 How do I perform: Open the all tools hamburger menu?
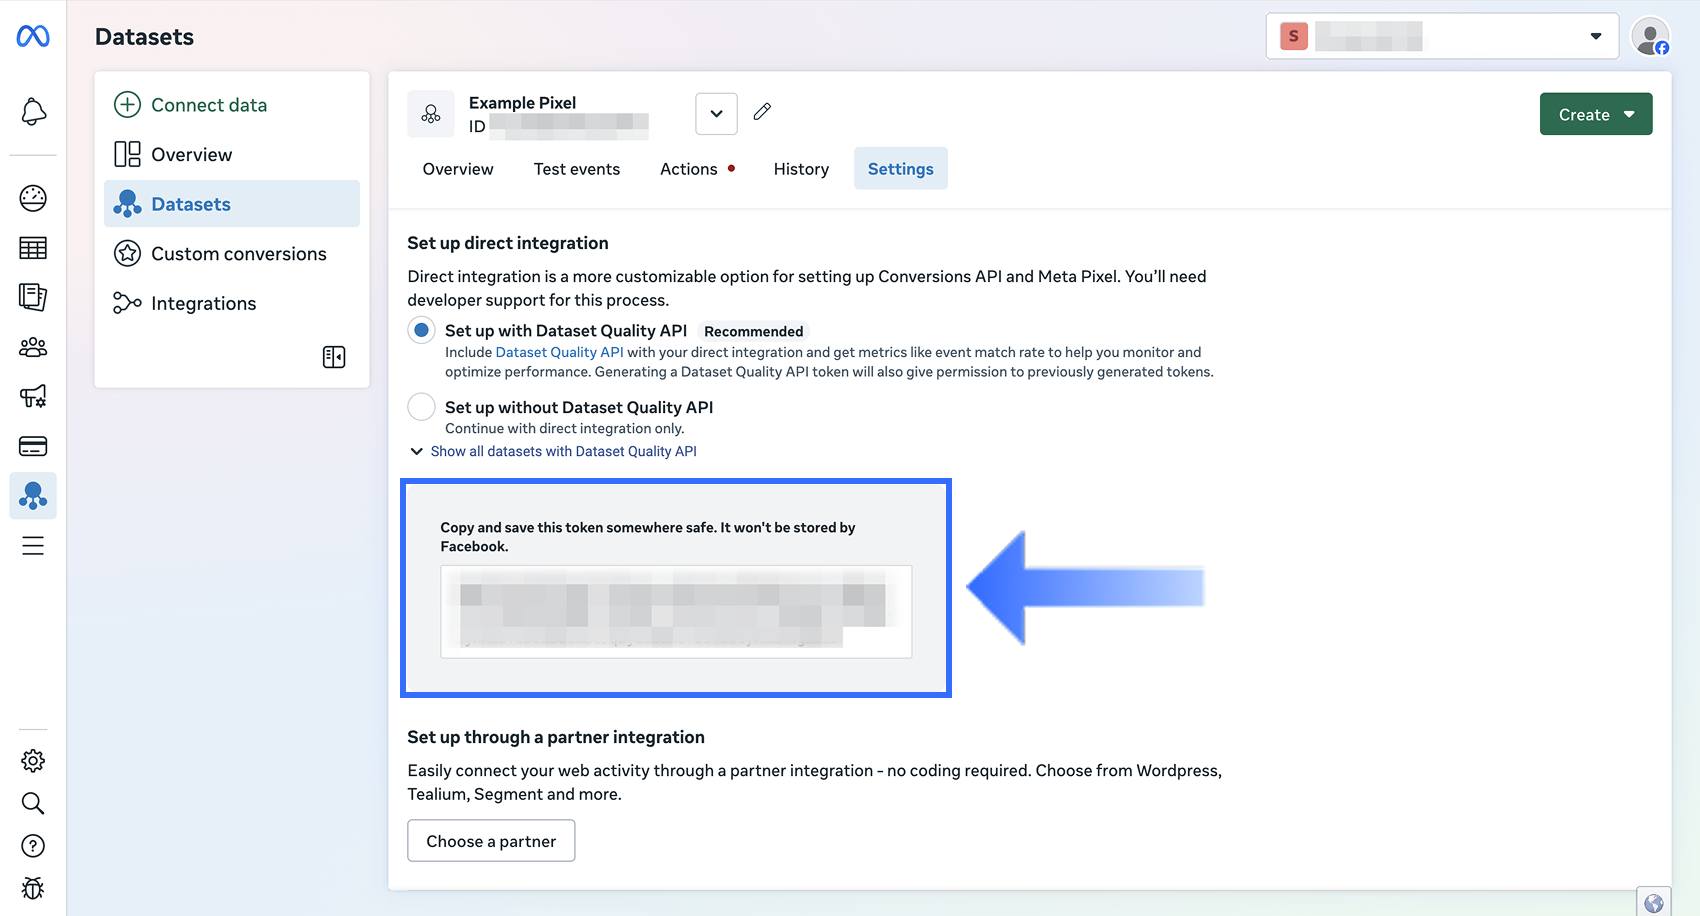pos(33,545)
